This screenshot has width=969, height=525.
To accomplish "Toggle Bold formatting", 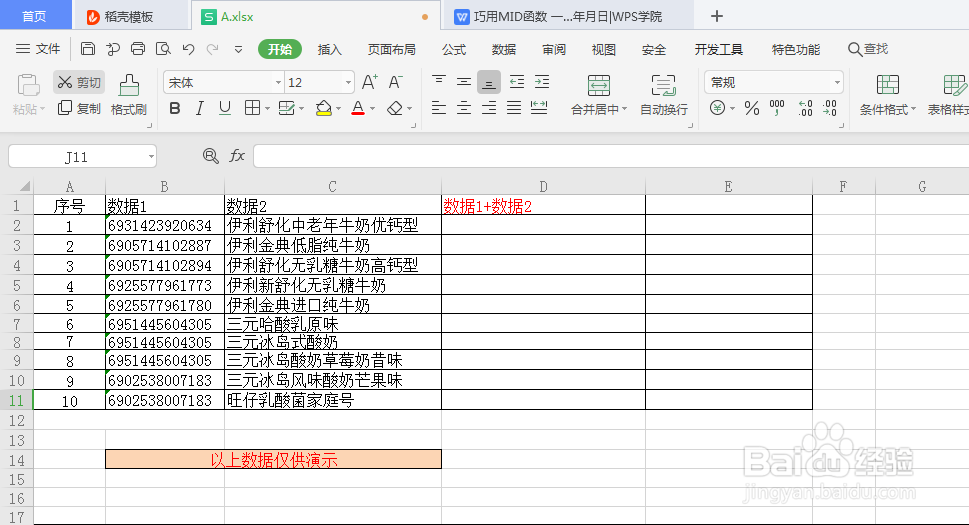I will coord(175,109).
